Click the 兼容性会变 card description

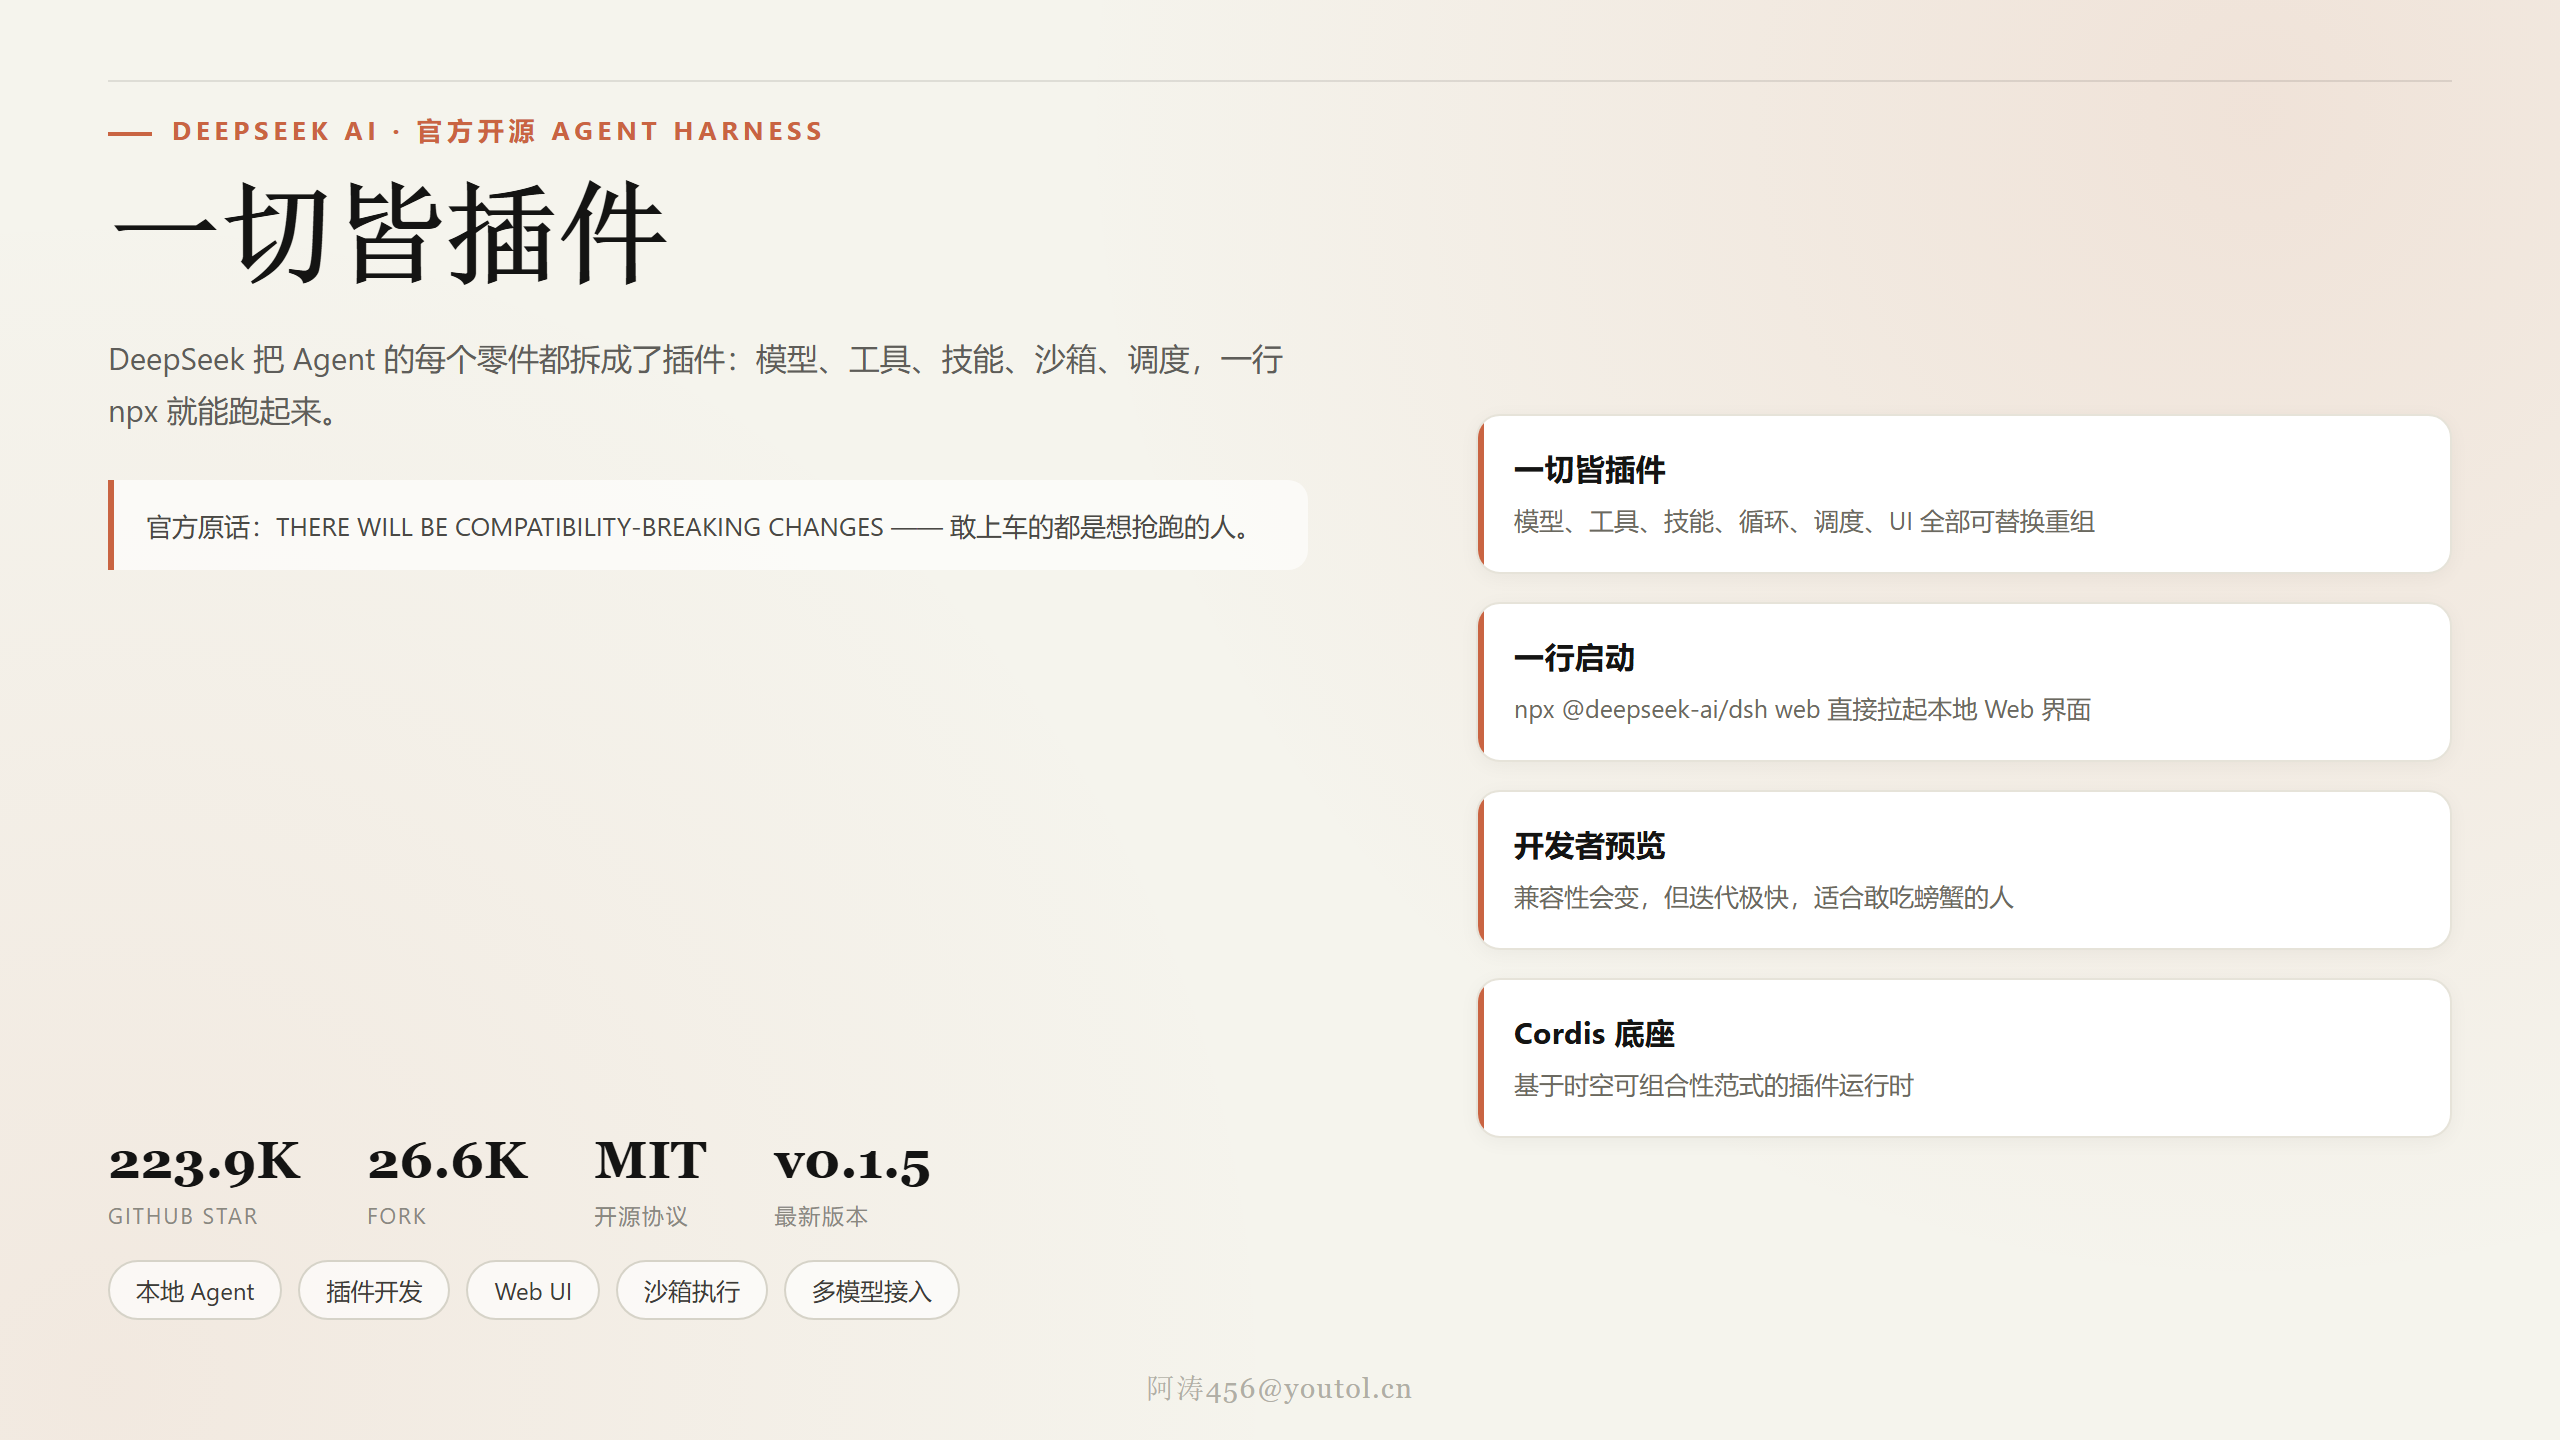1763,898
